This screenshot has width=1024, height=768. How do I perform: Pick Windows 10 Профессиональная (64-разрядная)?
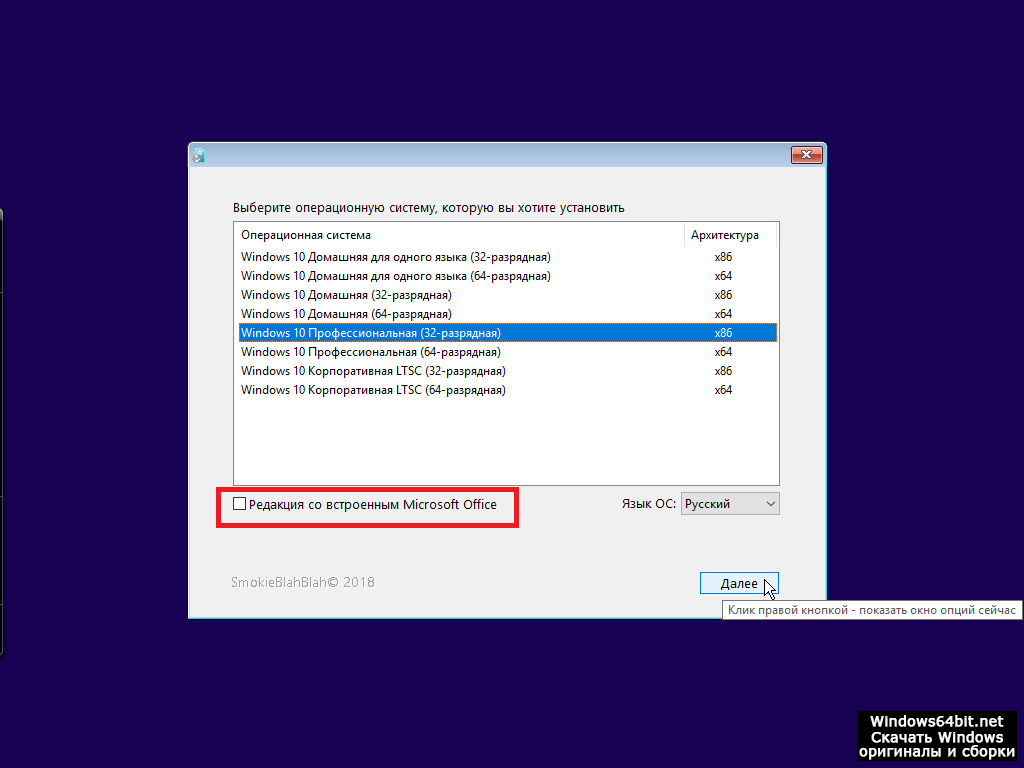[x=370, y=352]
